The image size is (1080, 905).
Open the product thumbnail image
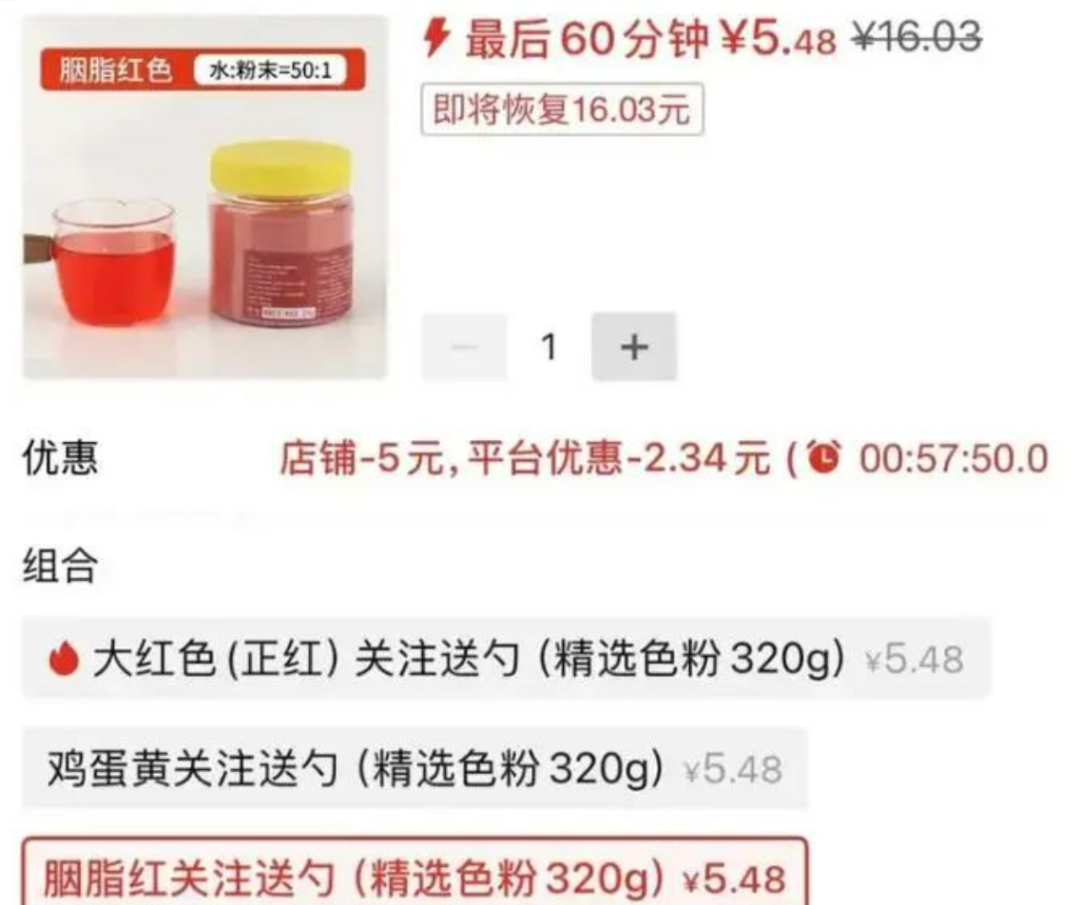[205, 198]
